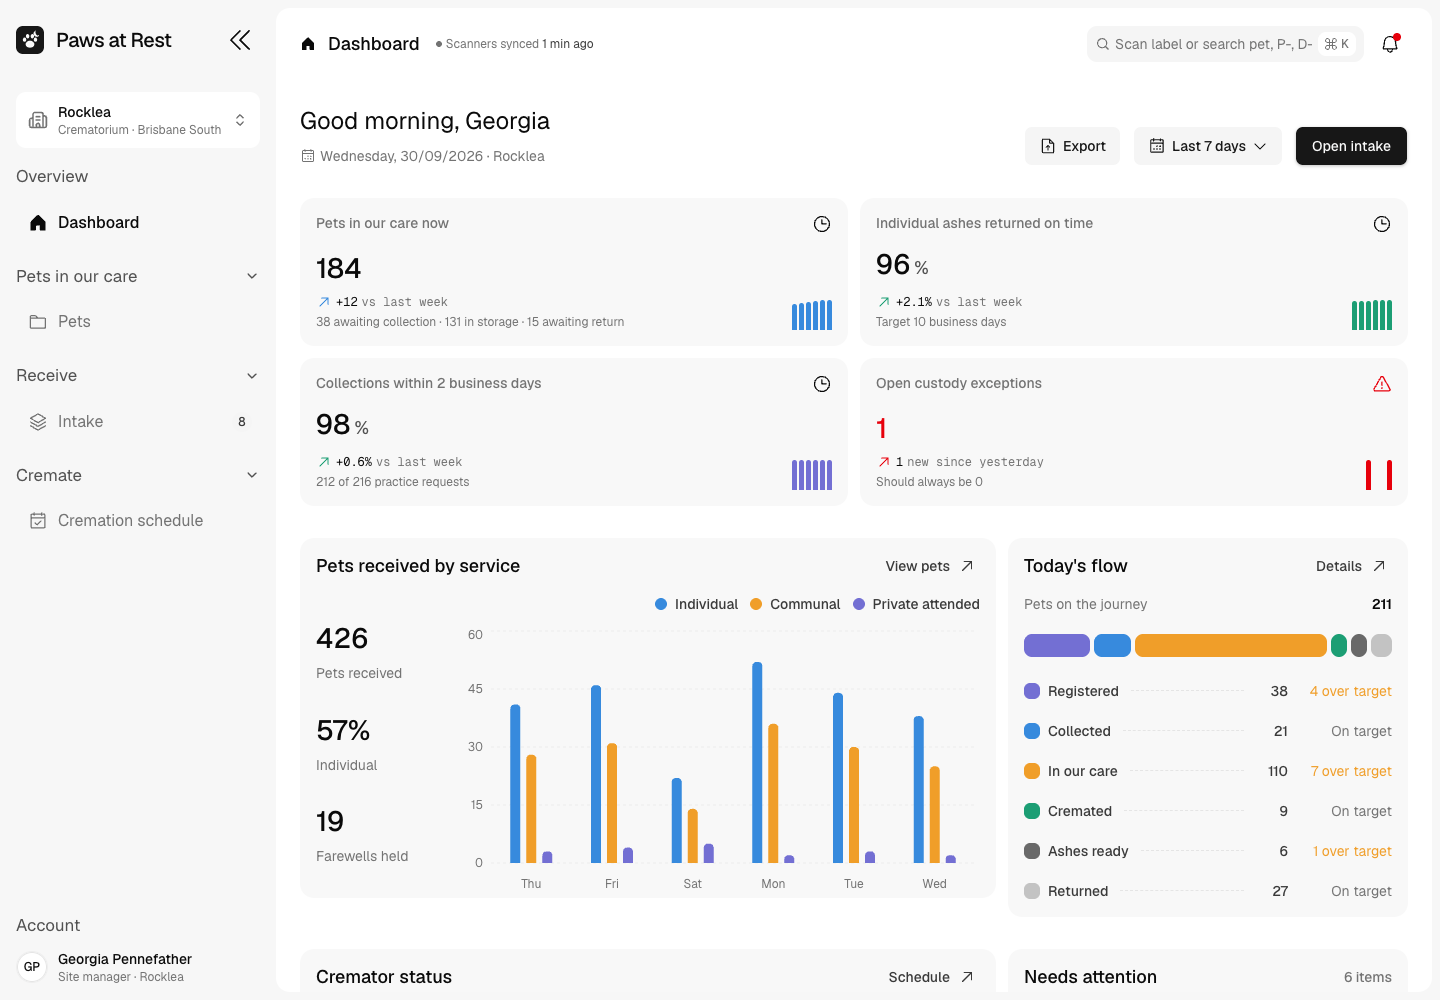Click the arrow icon beside Schedule
Screen dimensions: 1440x1000
(x=967, y=977)
